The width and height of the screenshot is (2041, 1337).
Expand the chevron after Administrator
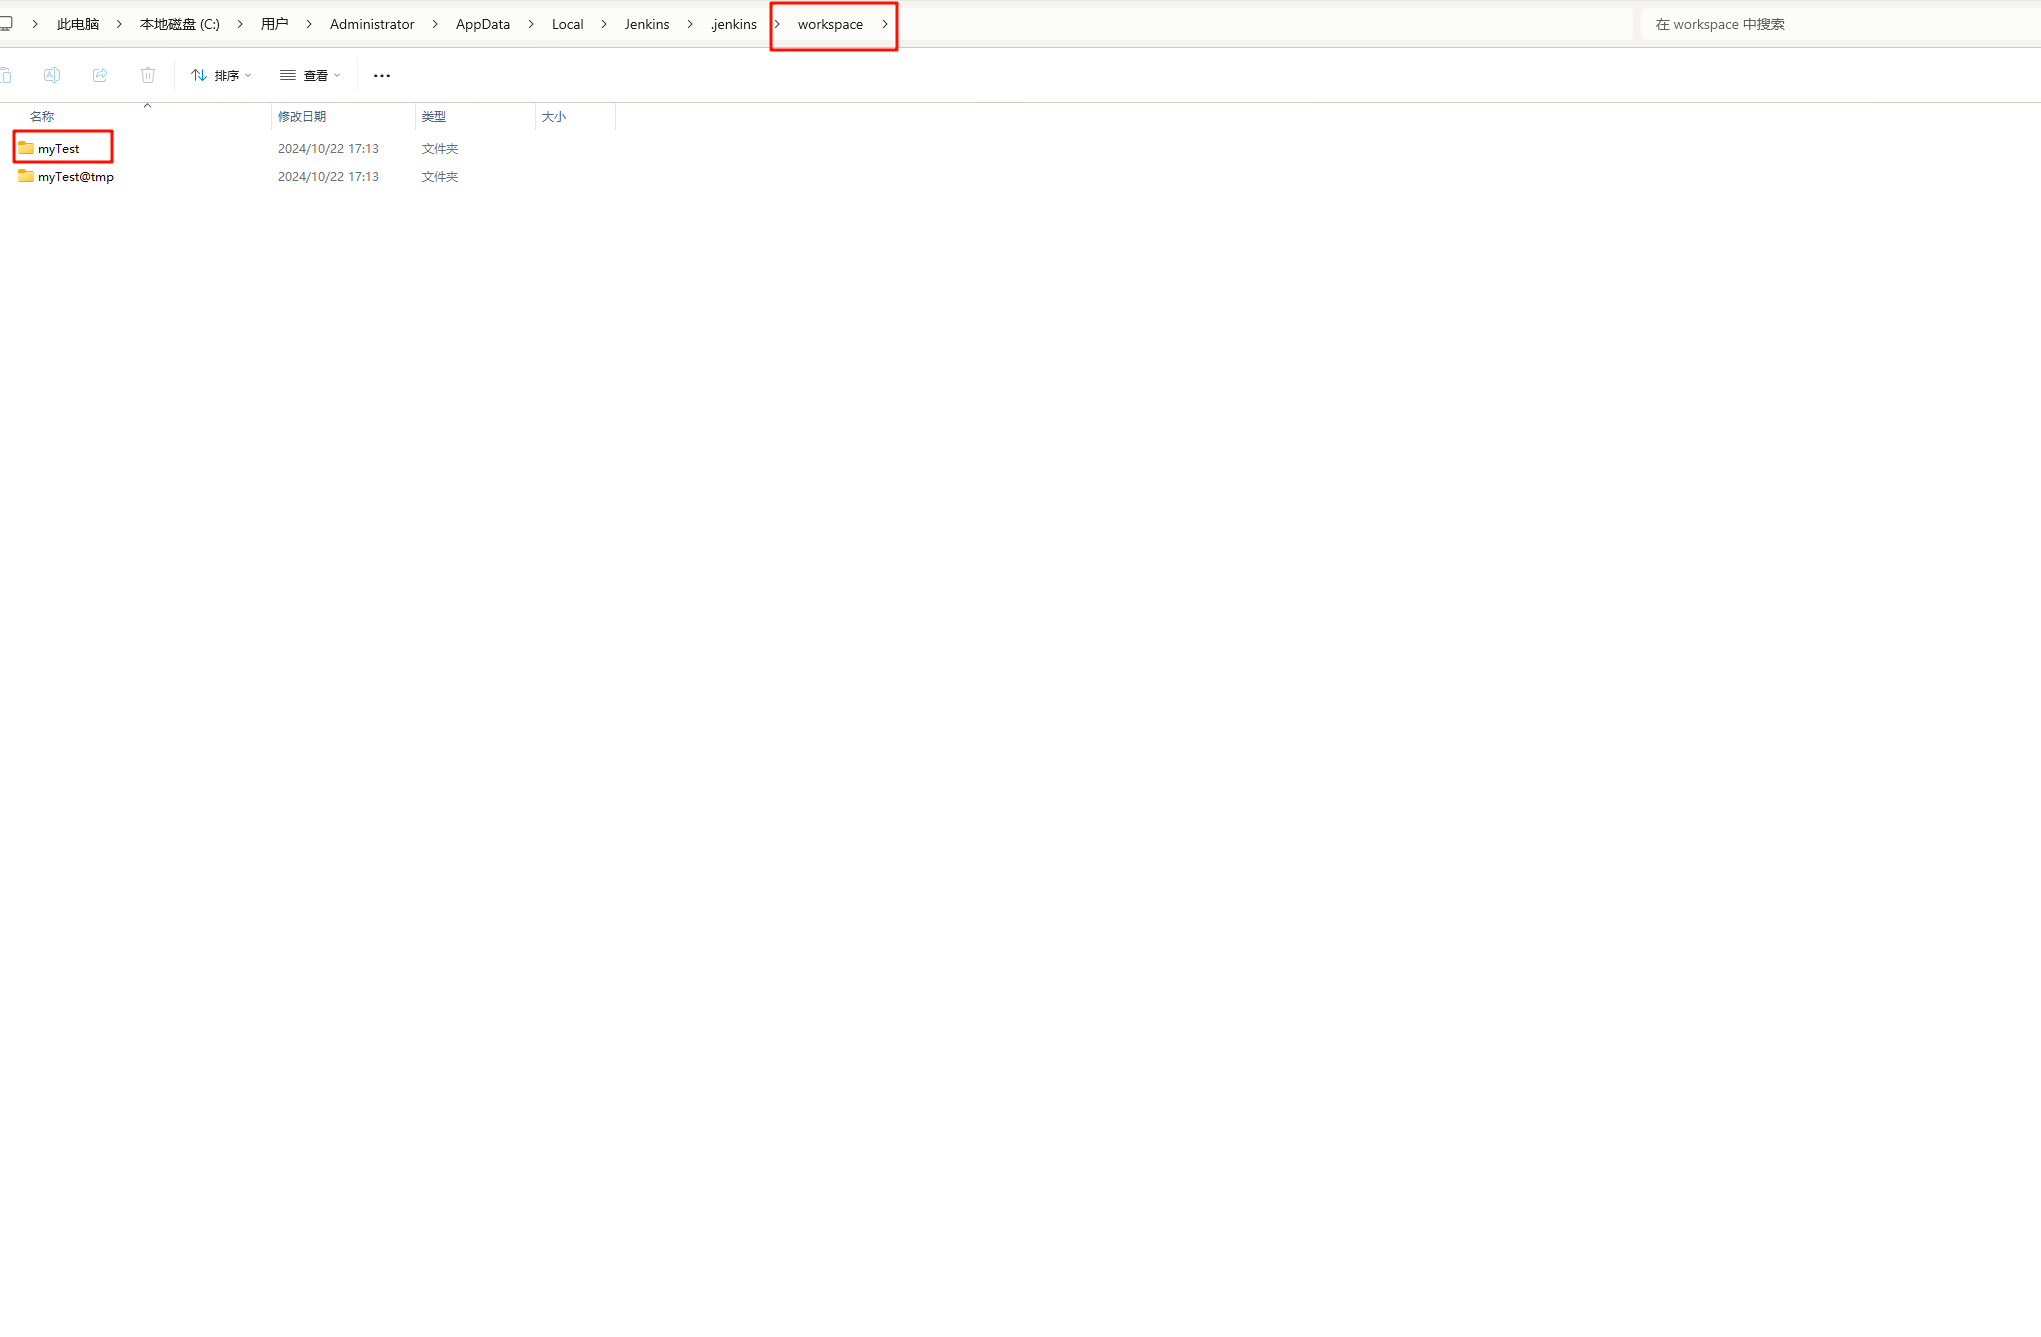click(x=435, y=24)
